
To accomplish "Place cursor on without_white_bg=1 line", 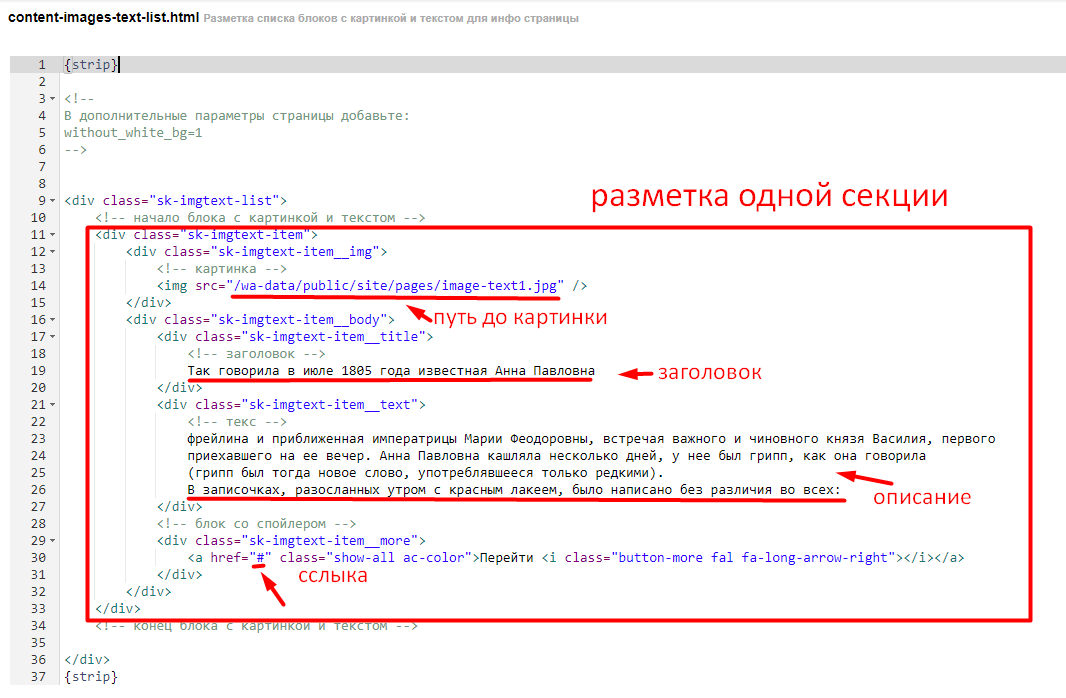I will click(x=133, y=133).
